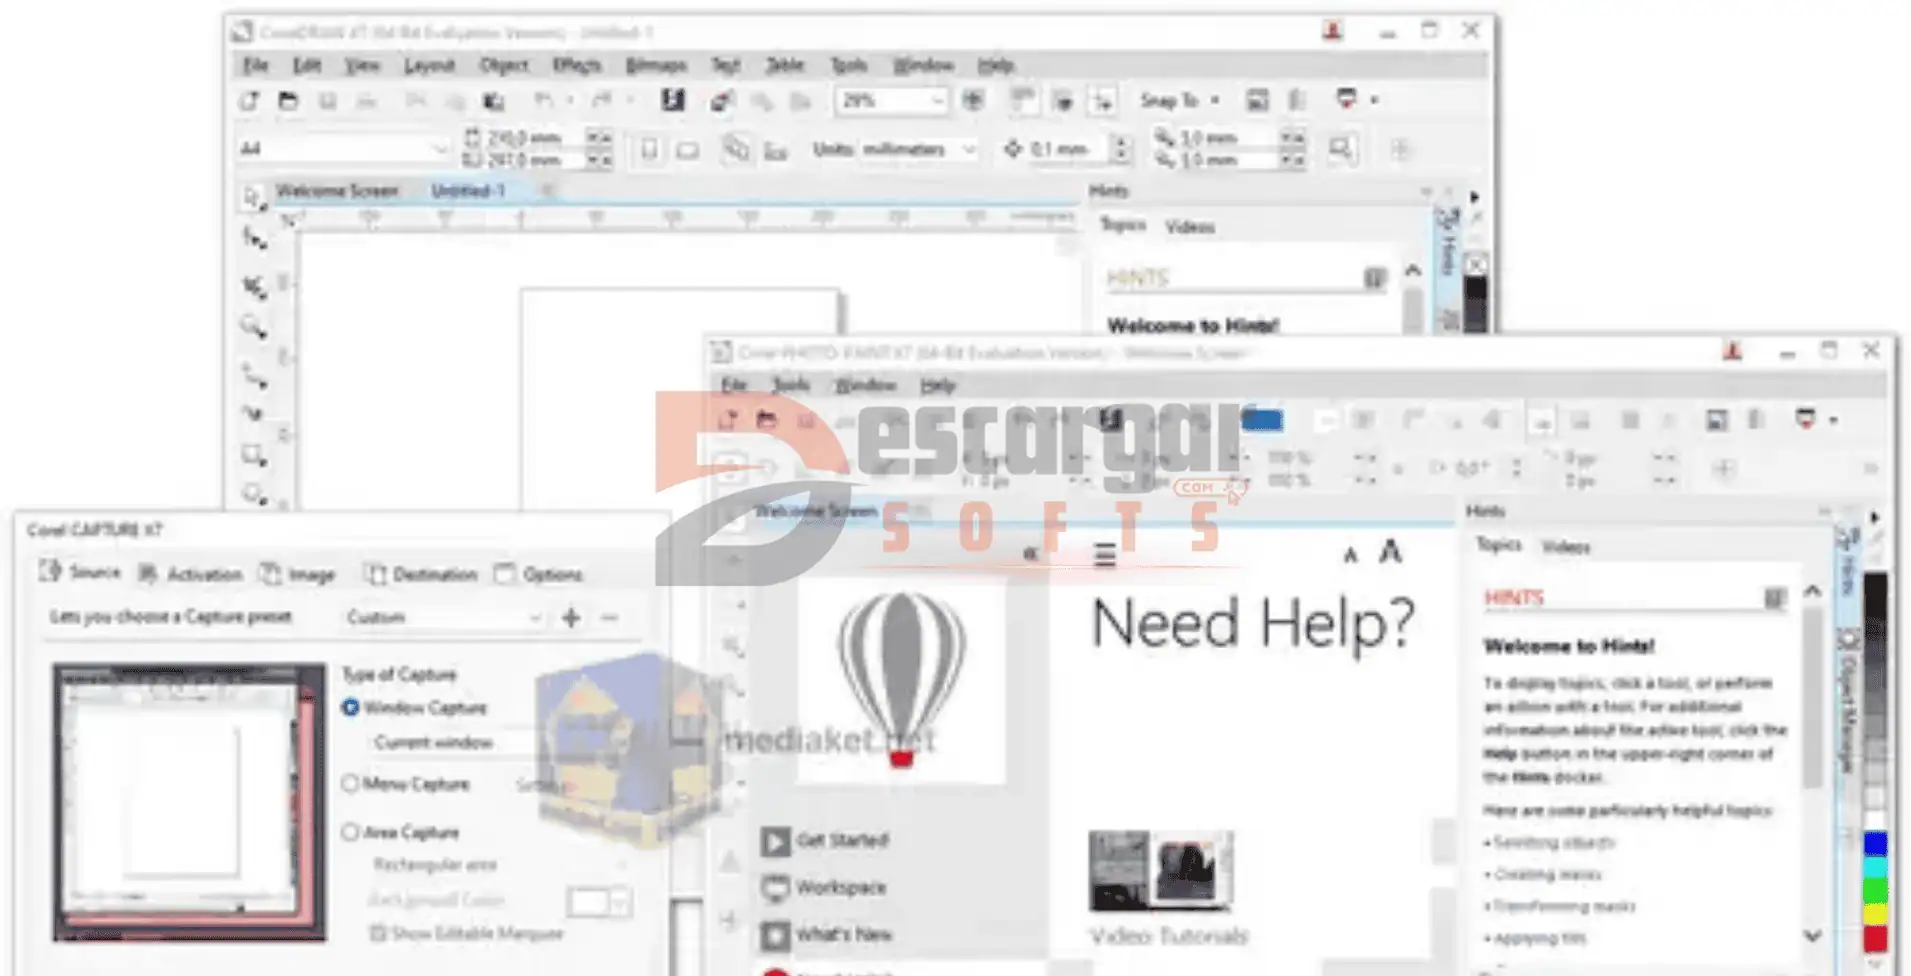Open the Bitmaps menu in CorelDRAW
This screenshot has height=976, width=1911.
point(655,65)
